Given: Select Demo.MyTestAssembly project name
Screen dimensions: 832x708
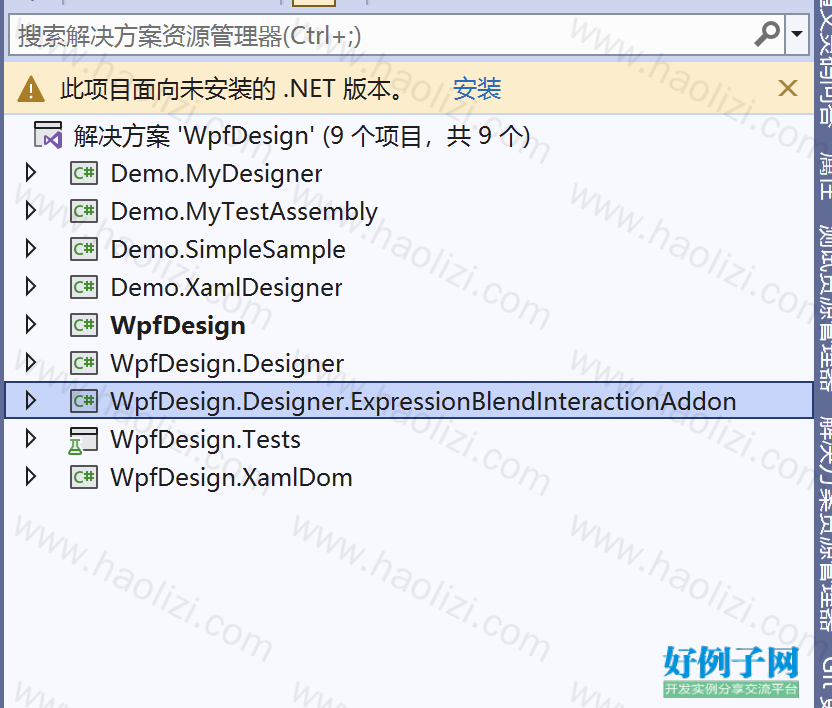Looking at the screenshot, I should click(x=244, y=212).
